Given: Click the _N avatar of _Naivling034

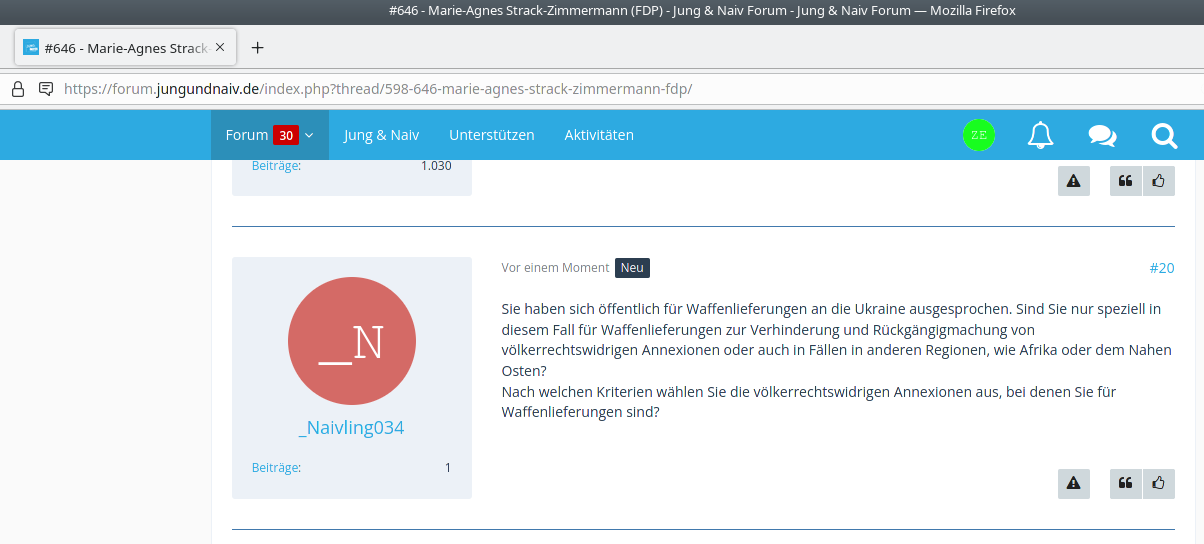Looking at the screenshot, I should coord(351,341).
